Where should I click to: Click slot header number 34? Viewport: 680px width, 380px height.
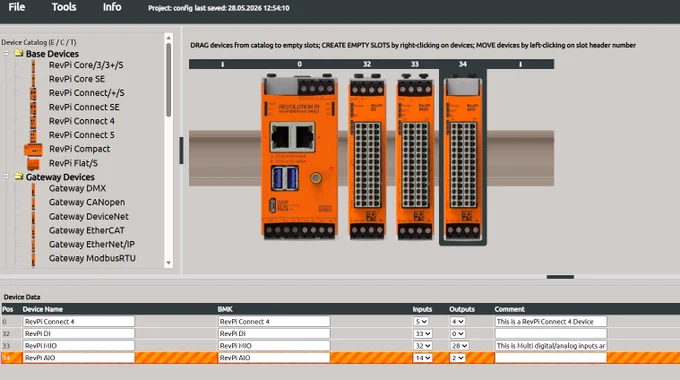point(463,64)
